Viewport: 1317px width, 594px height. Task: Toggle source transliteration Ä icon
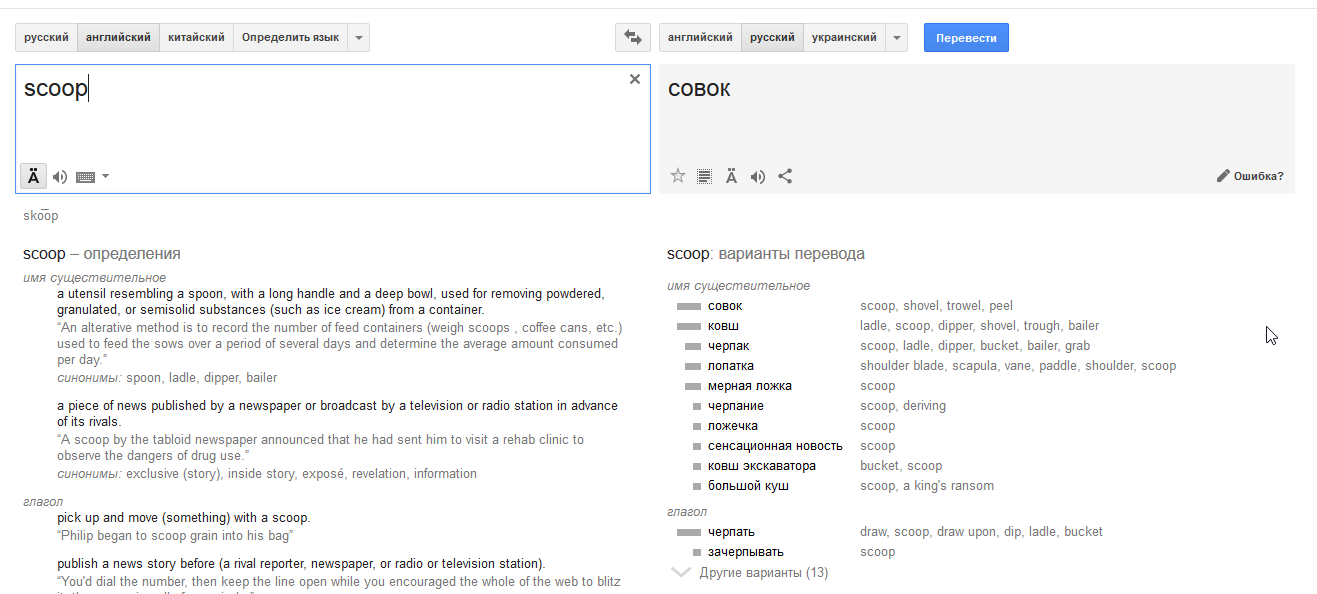pyautogui.click(x=33, y=177)
